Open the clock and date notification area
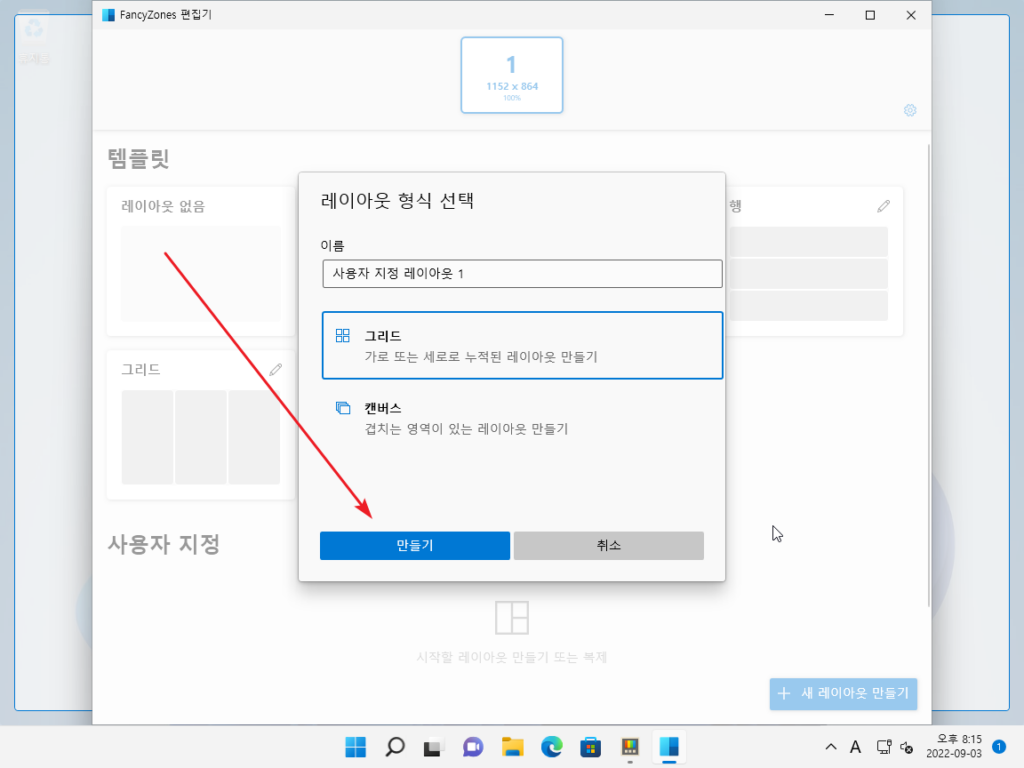The height and width of the screenshot is (768, 1024). [953, 747]
